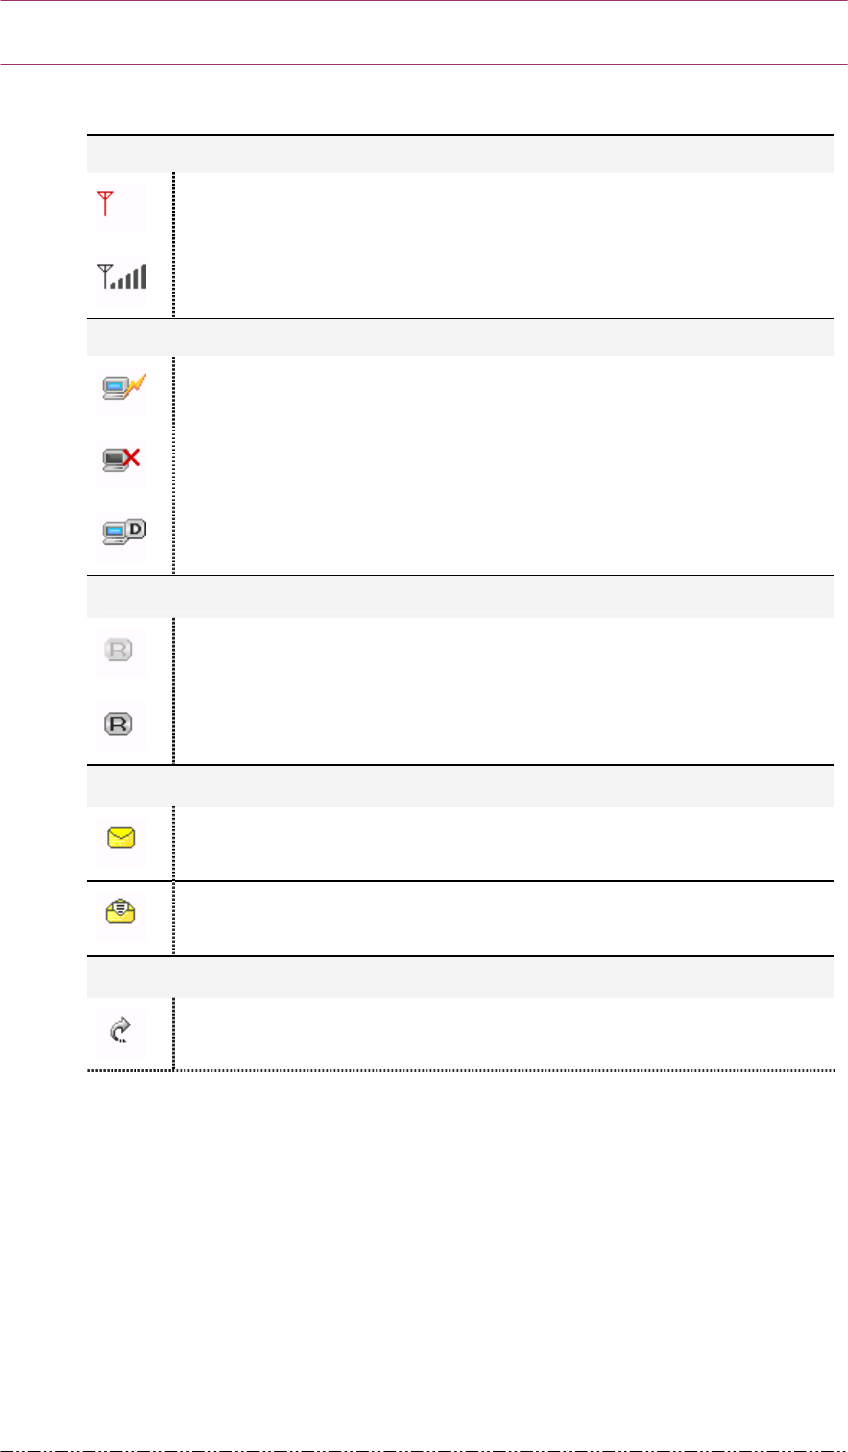Viewport: 848px width, 1452px height.
Task: Click the computer with red X icon
Action: pyautogui.click(x=121, y=459)
